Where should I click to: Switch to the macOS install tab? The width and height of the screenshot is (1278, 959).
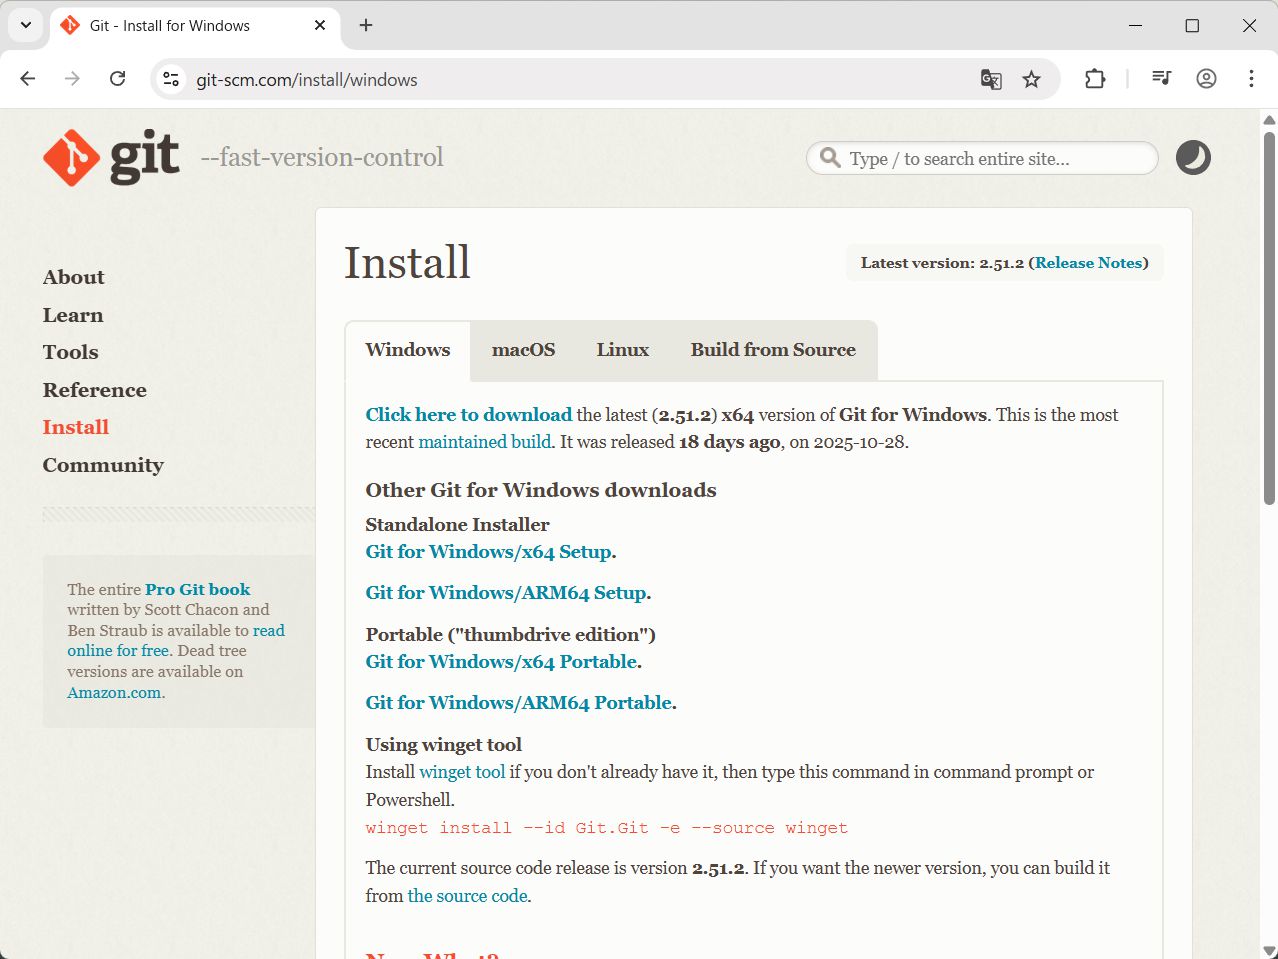click(x=523, y=350)
